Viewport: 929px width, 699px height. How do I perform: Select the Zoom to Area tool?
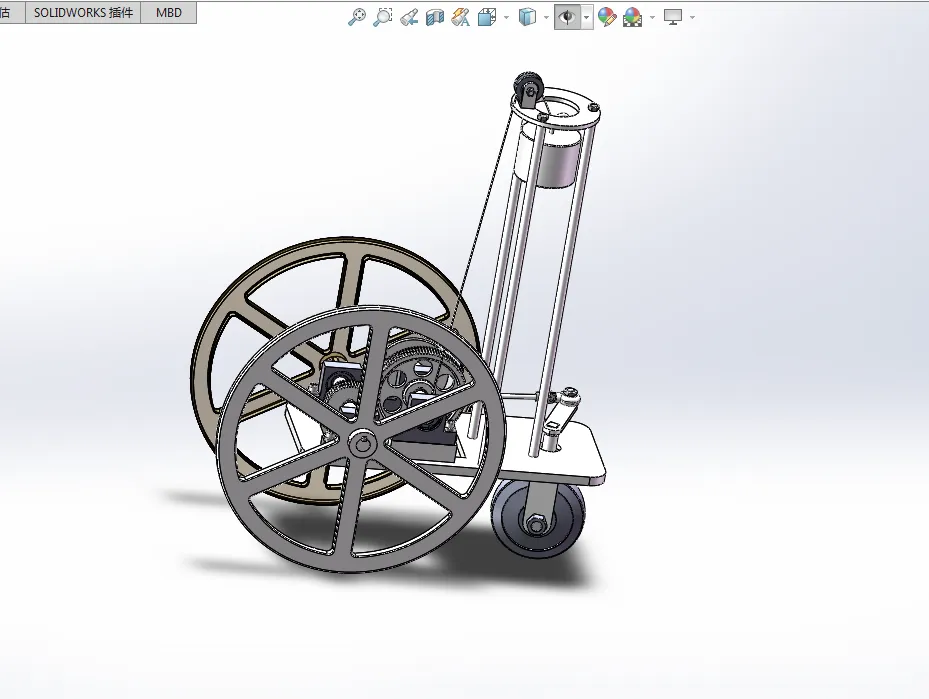pyautogui.click(x=383, y=17)
